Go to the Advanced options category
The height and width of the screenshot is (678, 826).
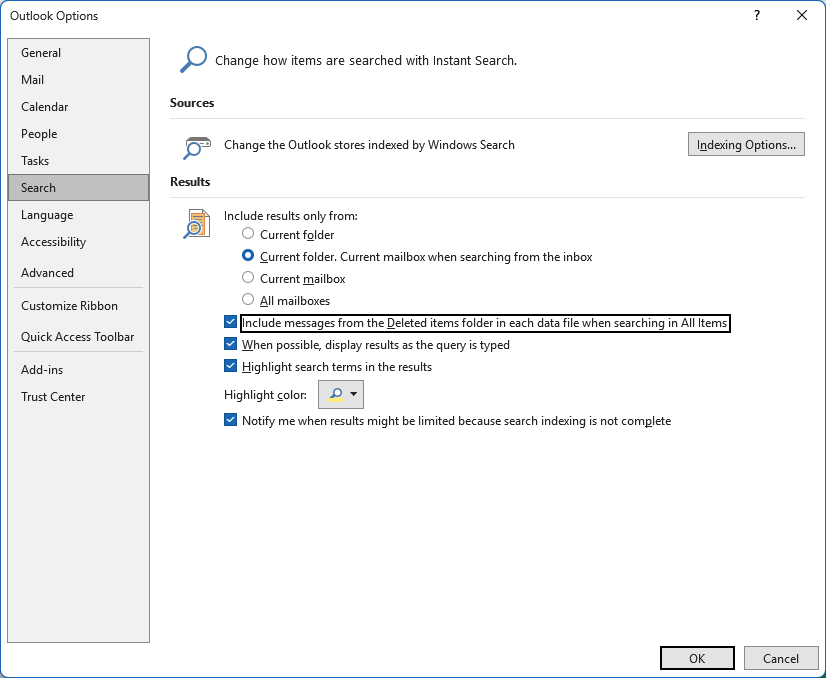click(48, 273)
